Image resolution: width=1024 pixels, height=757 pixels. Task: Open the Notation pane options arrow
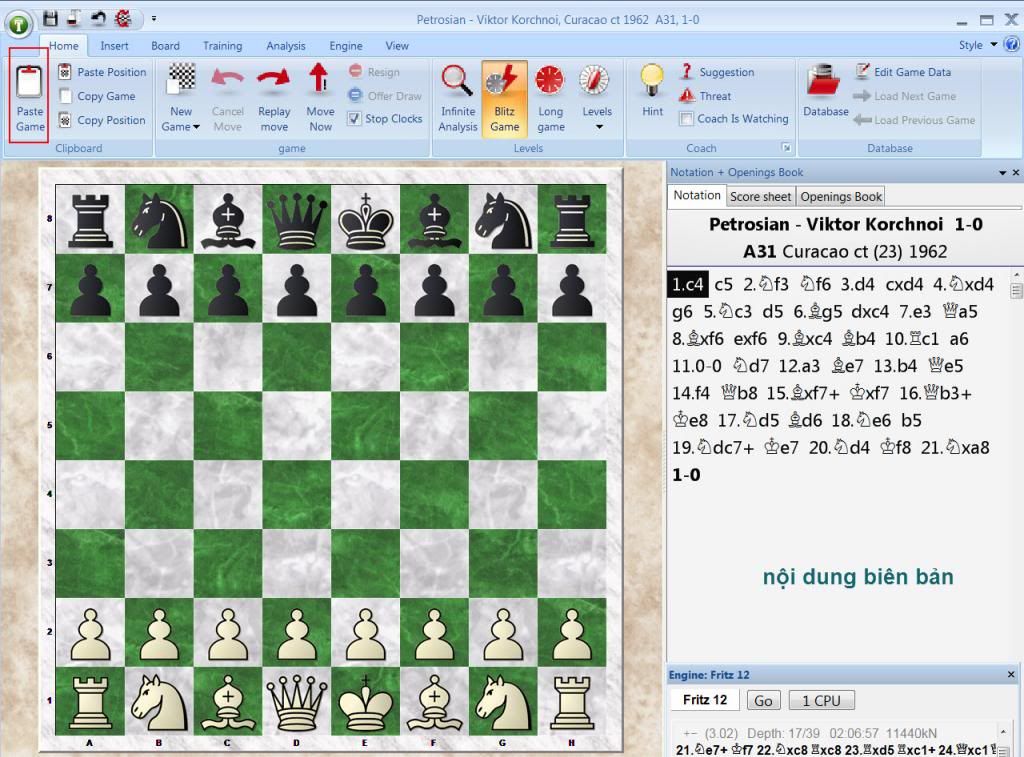pyautogui.click(x=1002, y=173)
